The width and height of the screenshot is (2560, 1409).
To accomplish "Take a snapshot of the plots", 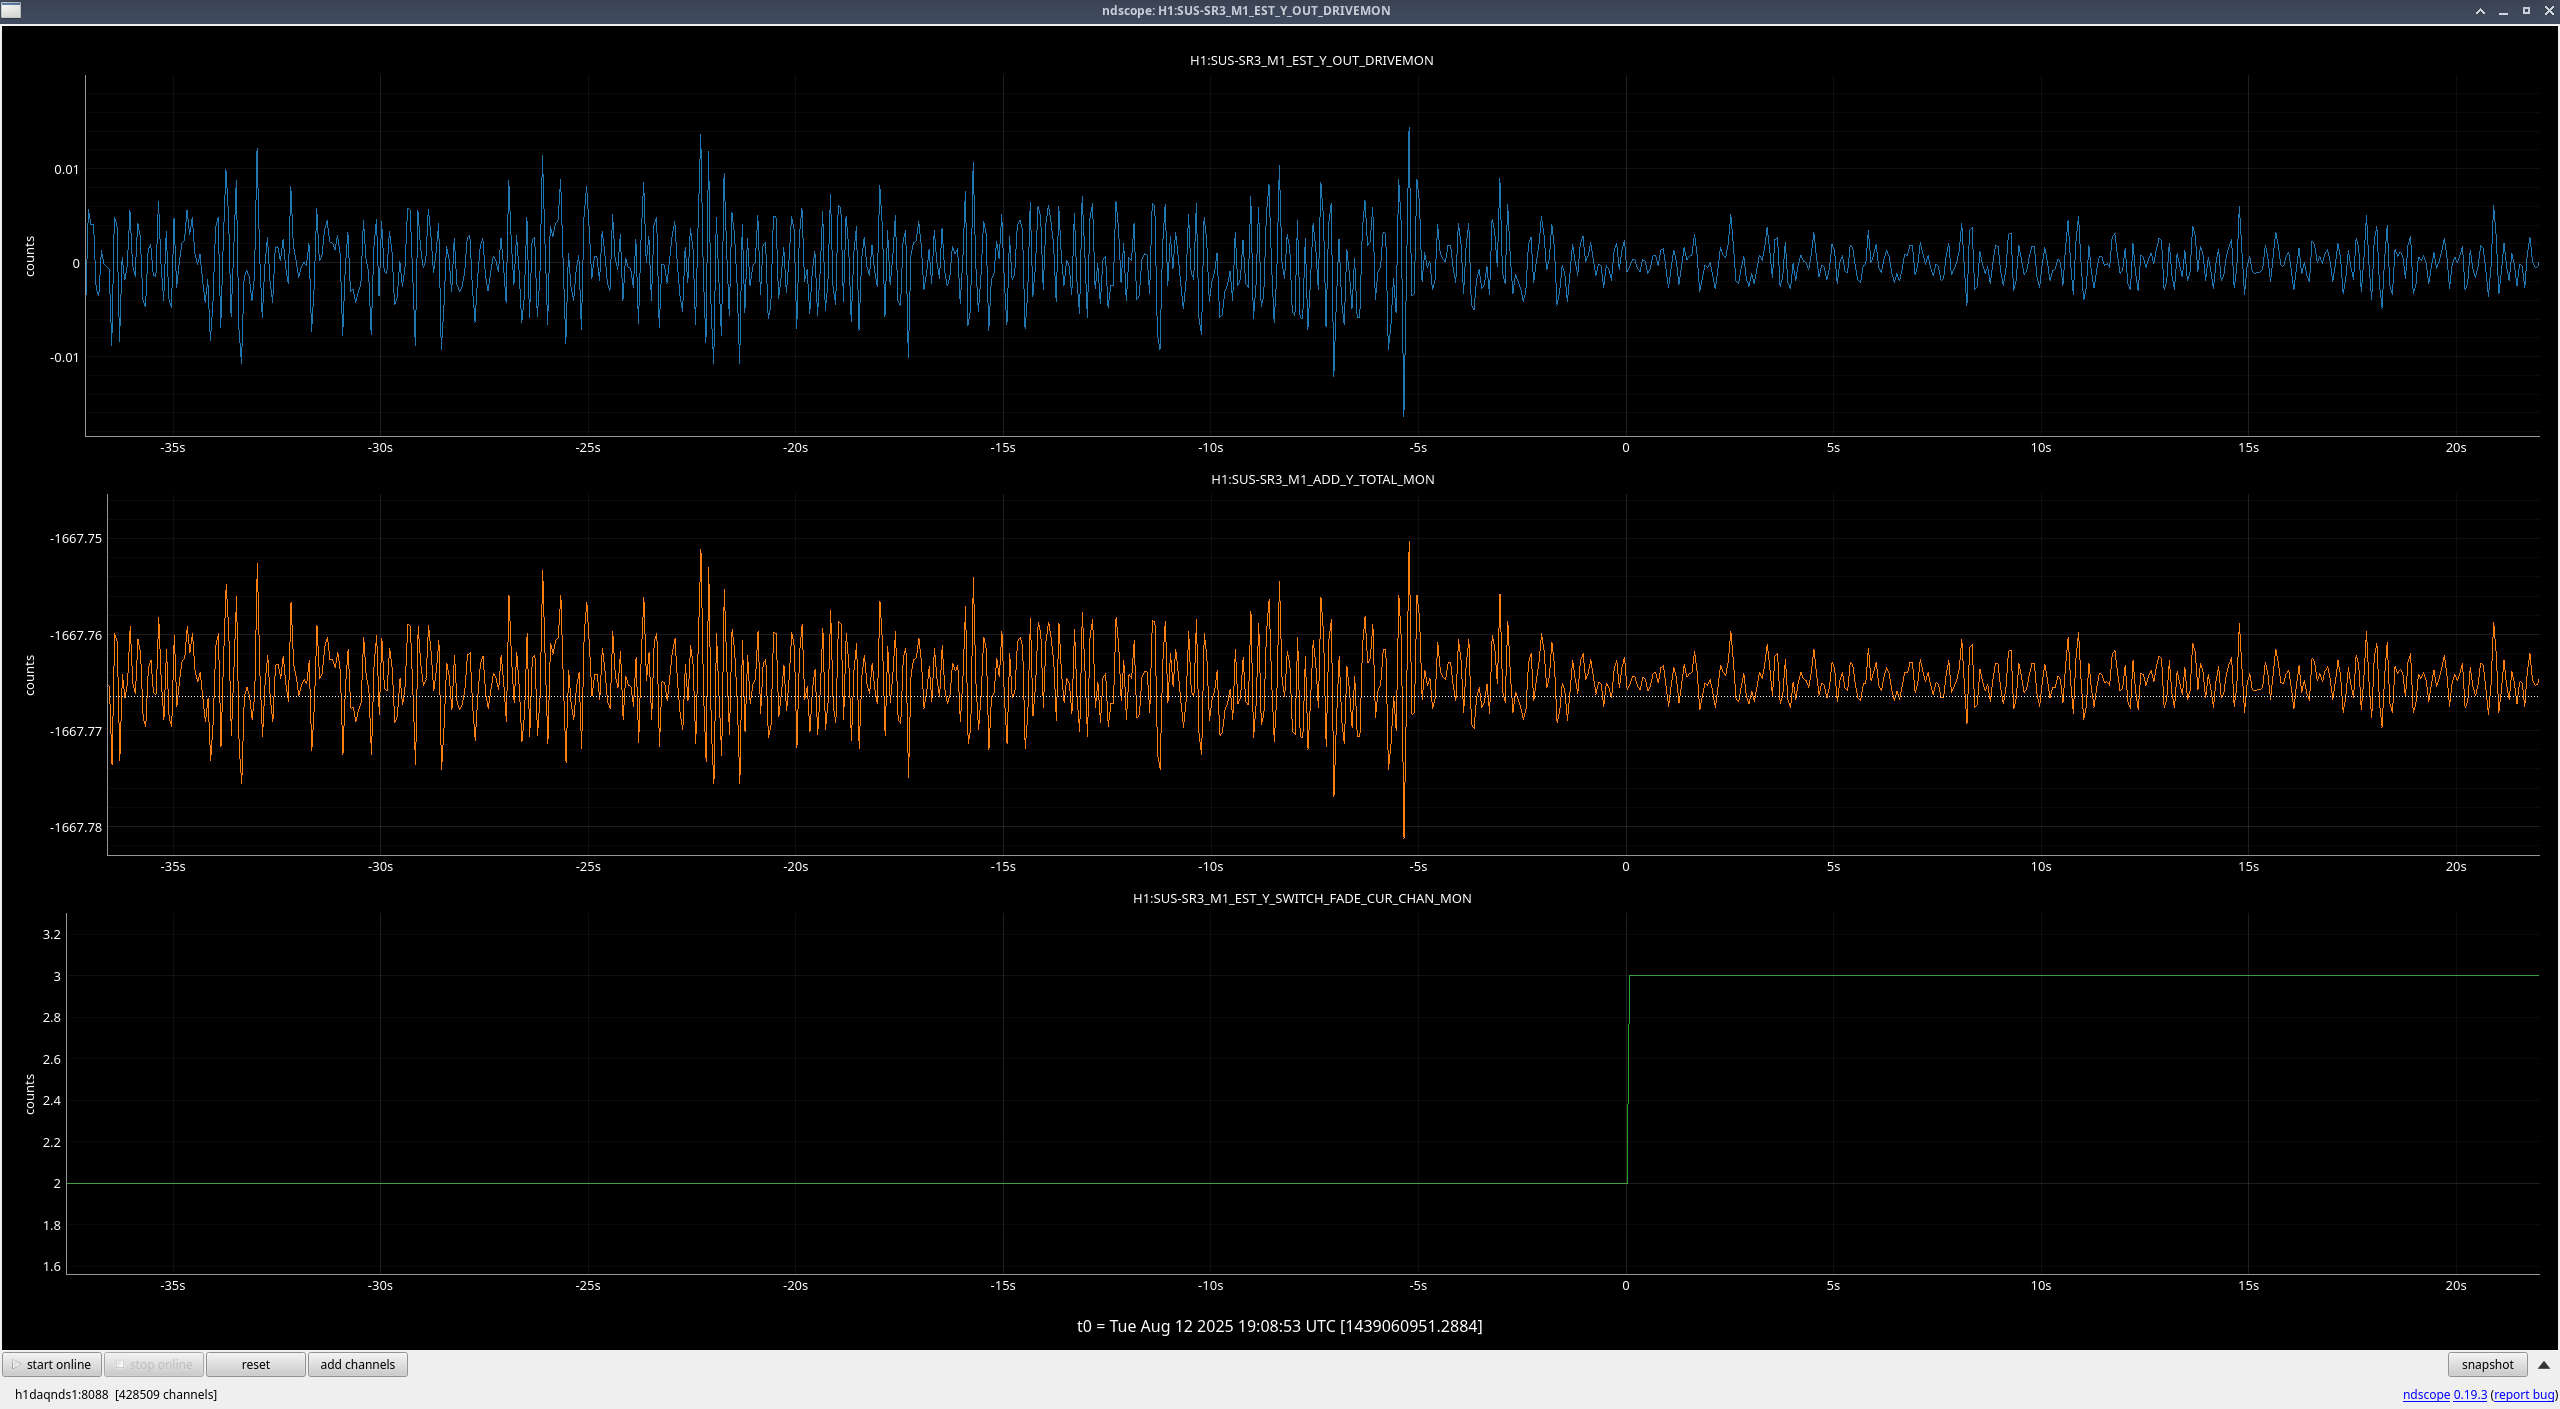I will pos(2487,1364).
